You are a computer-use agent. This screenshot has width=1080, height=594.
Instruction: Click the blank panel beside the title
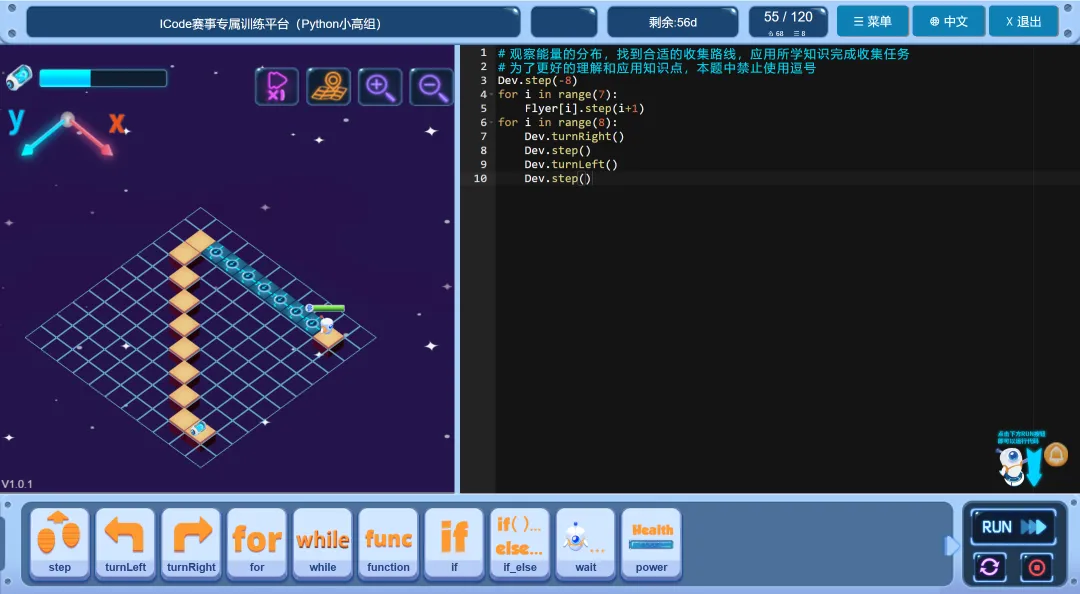tap(563, 22)
